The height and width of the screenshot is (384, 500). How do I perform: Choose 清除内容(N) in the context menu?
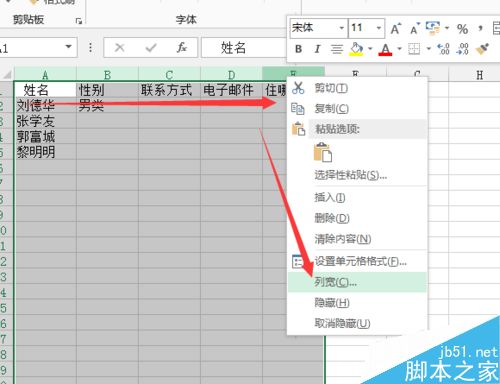pos(357,239)
